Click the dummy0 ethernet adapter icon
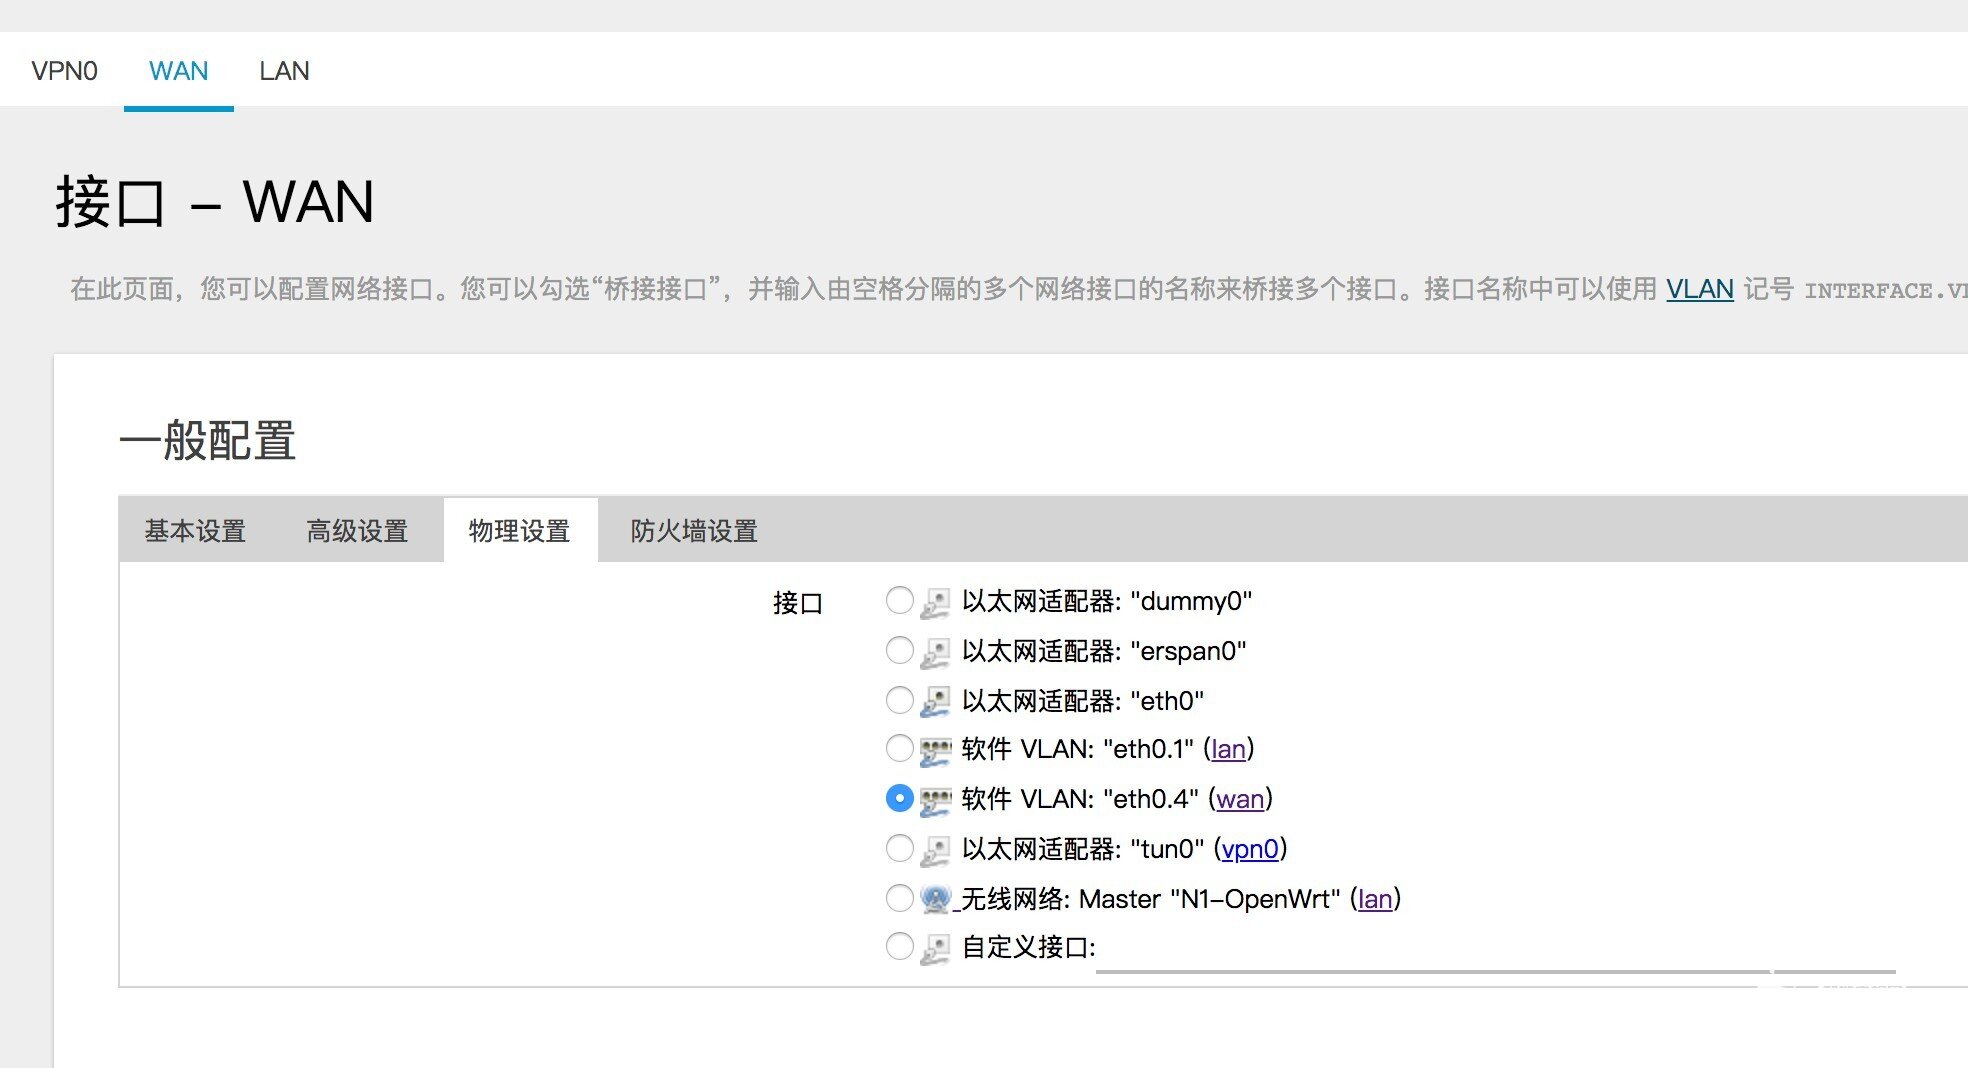This screenshot has width=1968, height=1068. click(935, 603)
